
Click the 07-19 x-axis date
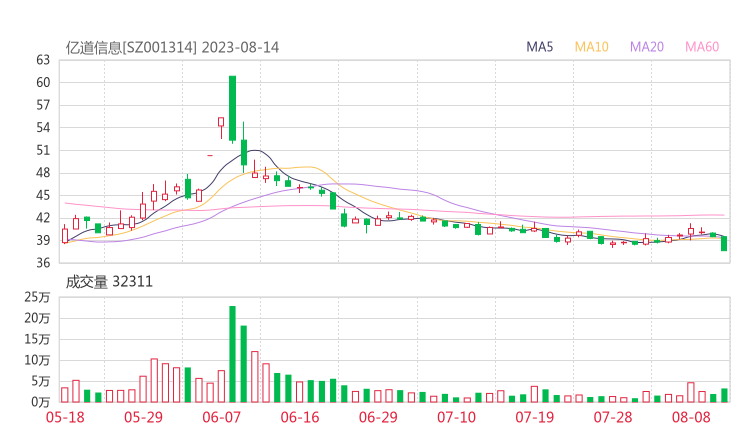534,416
